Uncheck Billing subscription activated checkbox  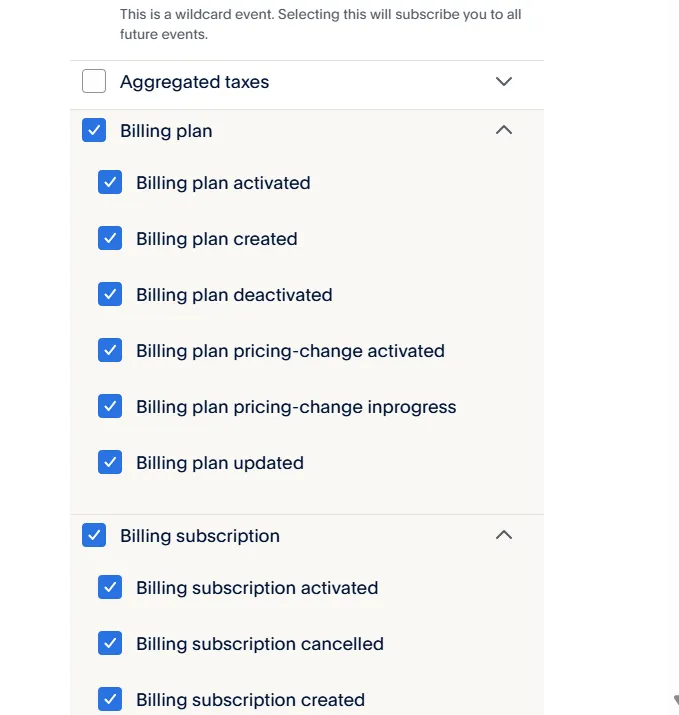tap(110, 588)
